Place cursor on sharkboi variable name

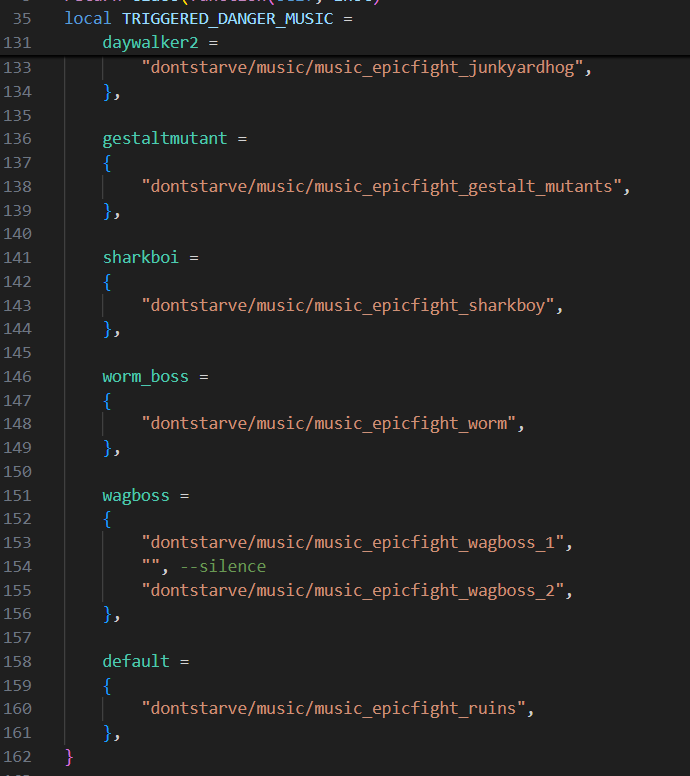140,257
